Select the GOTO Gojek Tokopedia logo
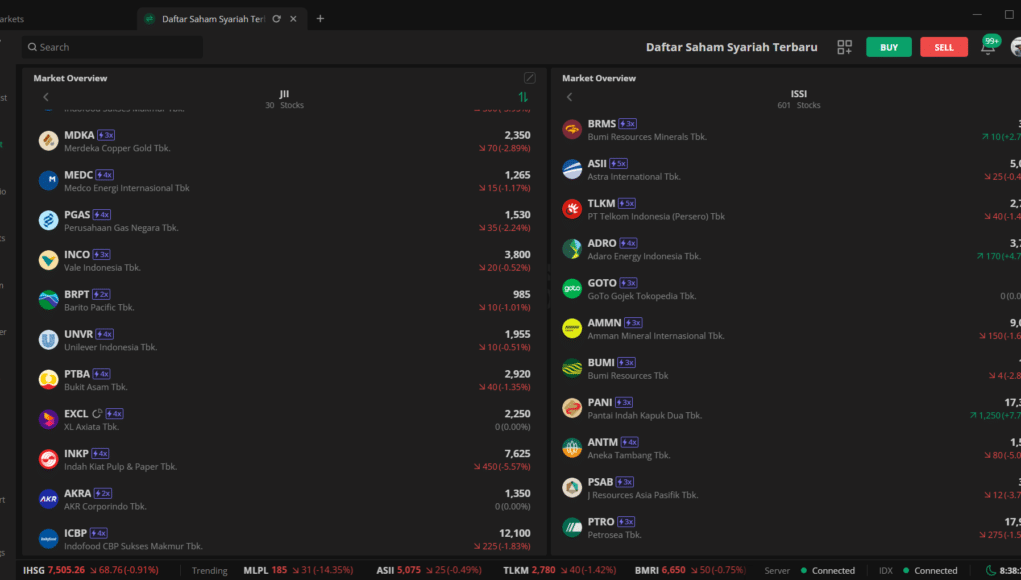This screenshot has height=580, width=1021. (571, 289)
